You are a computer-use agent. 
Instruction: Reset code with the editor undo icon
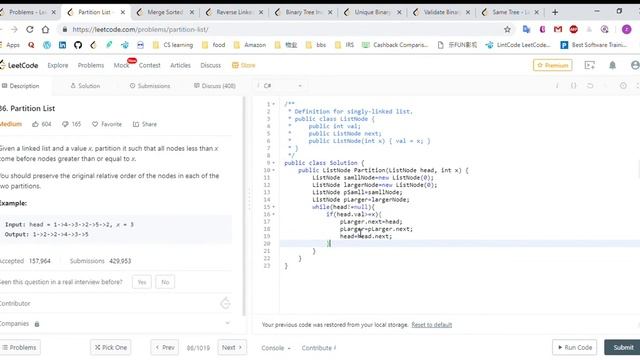tap(590, 86)
